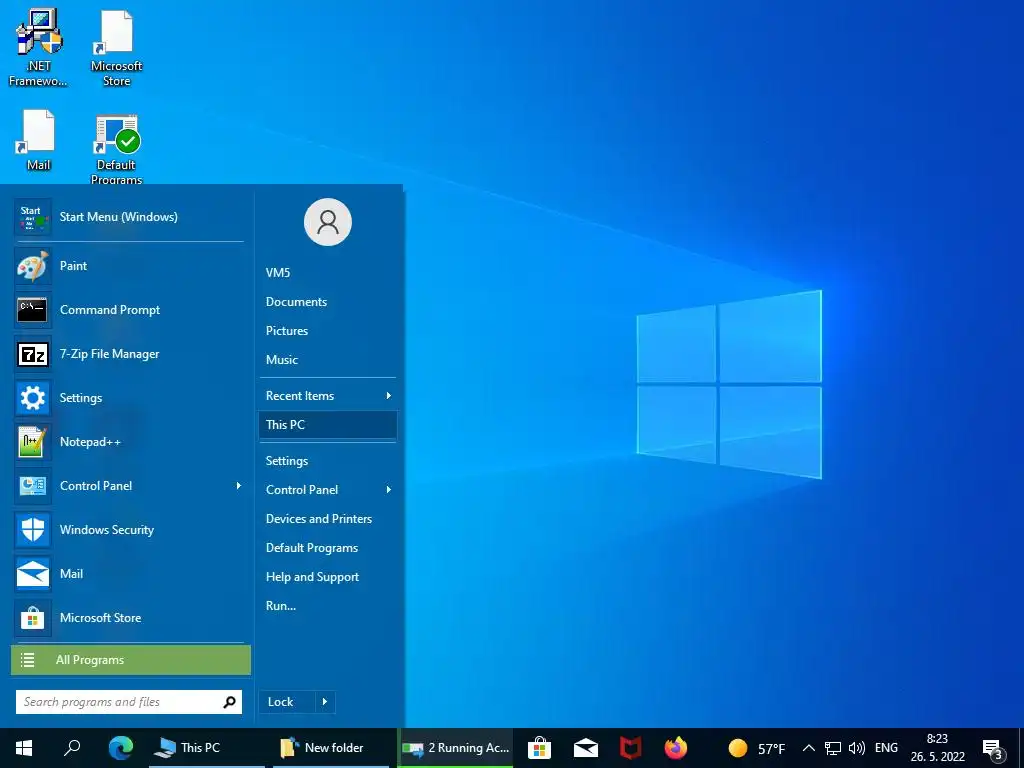Click the Settings gear icon in pinned list
Viewport: 1024px width, 768px height.
click(x=33, y=398)
